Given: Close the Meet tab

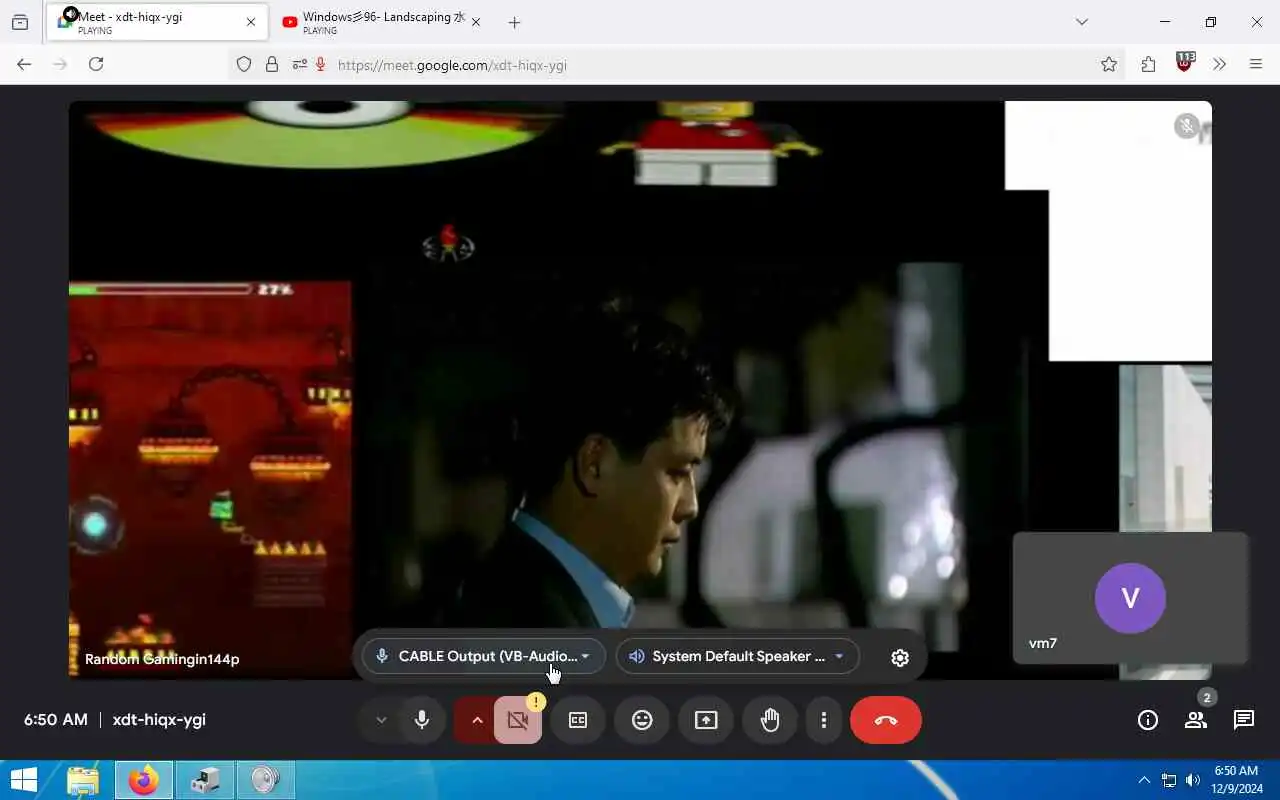Looking at the screenshot, I should pyautogui.click(x=251, y=22).
